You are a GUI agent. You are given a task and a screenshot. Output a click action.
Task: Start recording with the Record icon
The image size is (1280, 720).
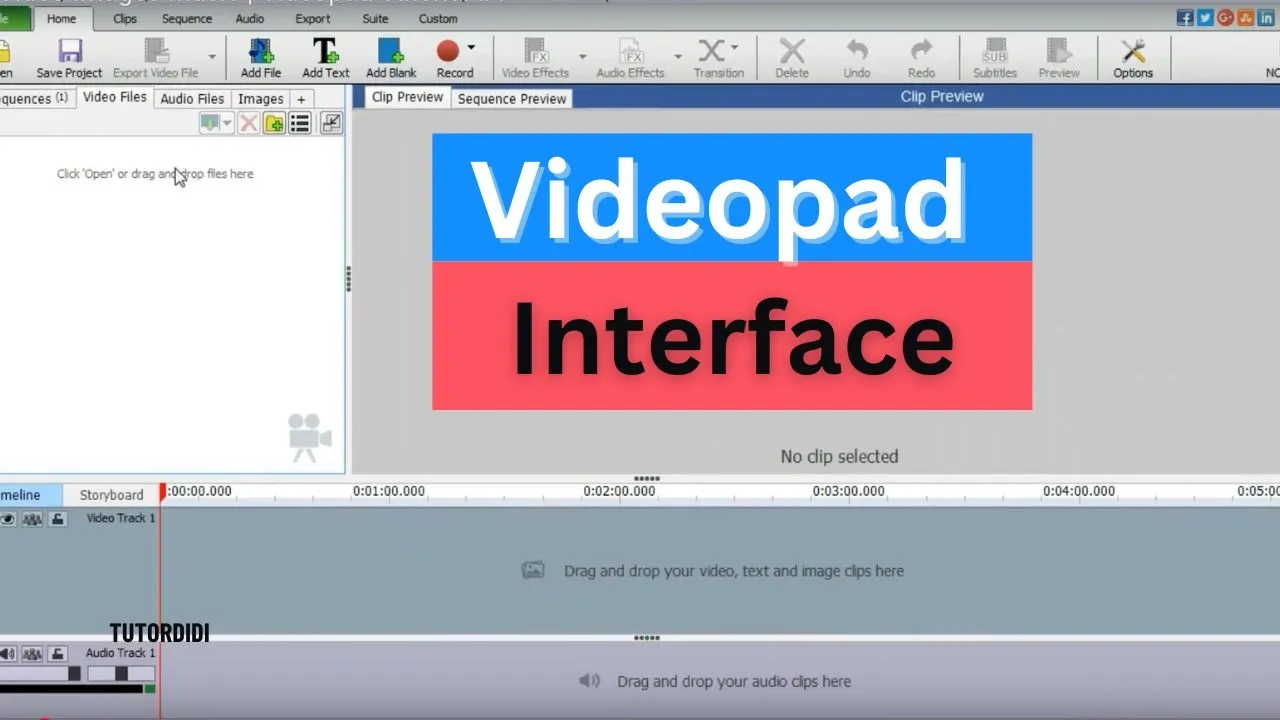click(447, 50)
